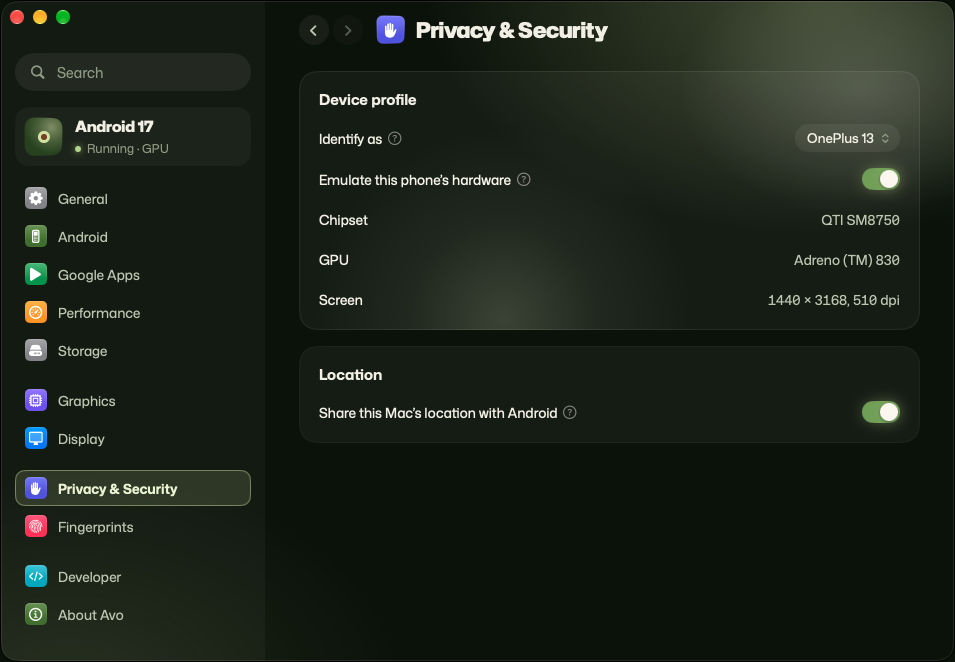Click the magnifier icon in search field
The height and width of the screenshot is (662, 955).
pos(38,72)
